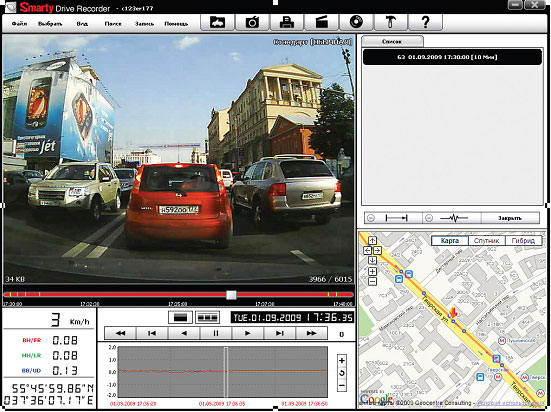The width and height of the screenshot is (551, 412).
Task: Toggle the event waveform filter button
Action: (452, 218)
